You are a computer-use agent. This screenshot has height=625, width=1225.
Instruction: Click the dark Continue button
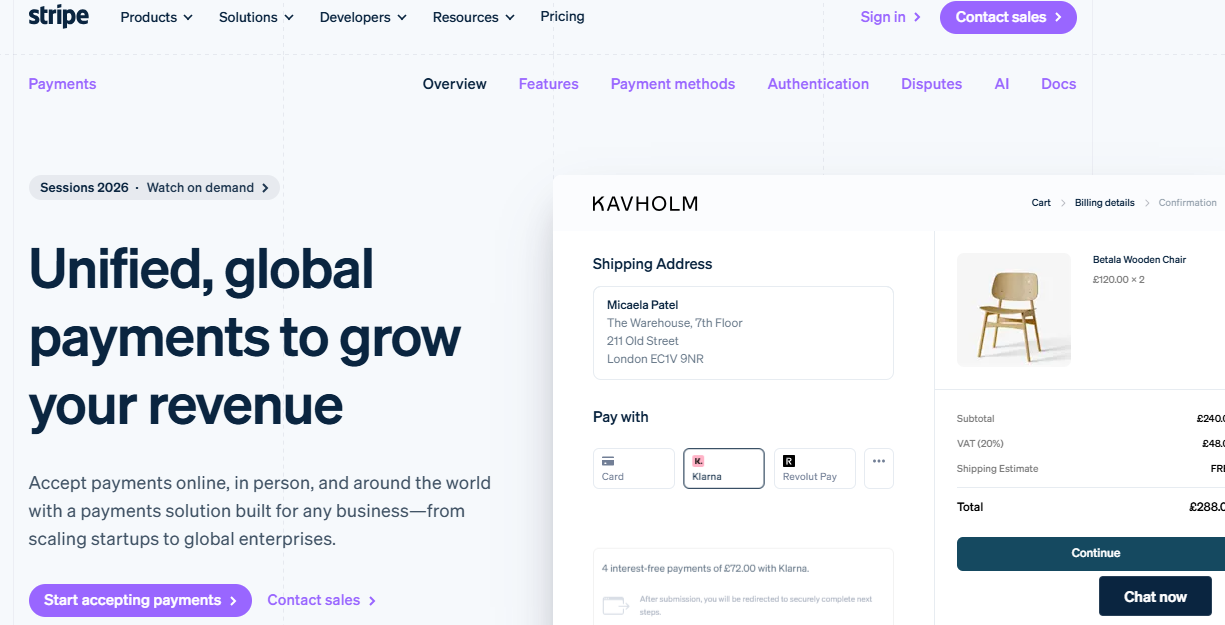coord(1091,553)
